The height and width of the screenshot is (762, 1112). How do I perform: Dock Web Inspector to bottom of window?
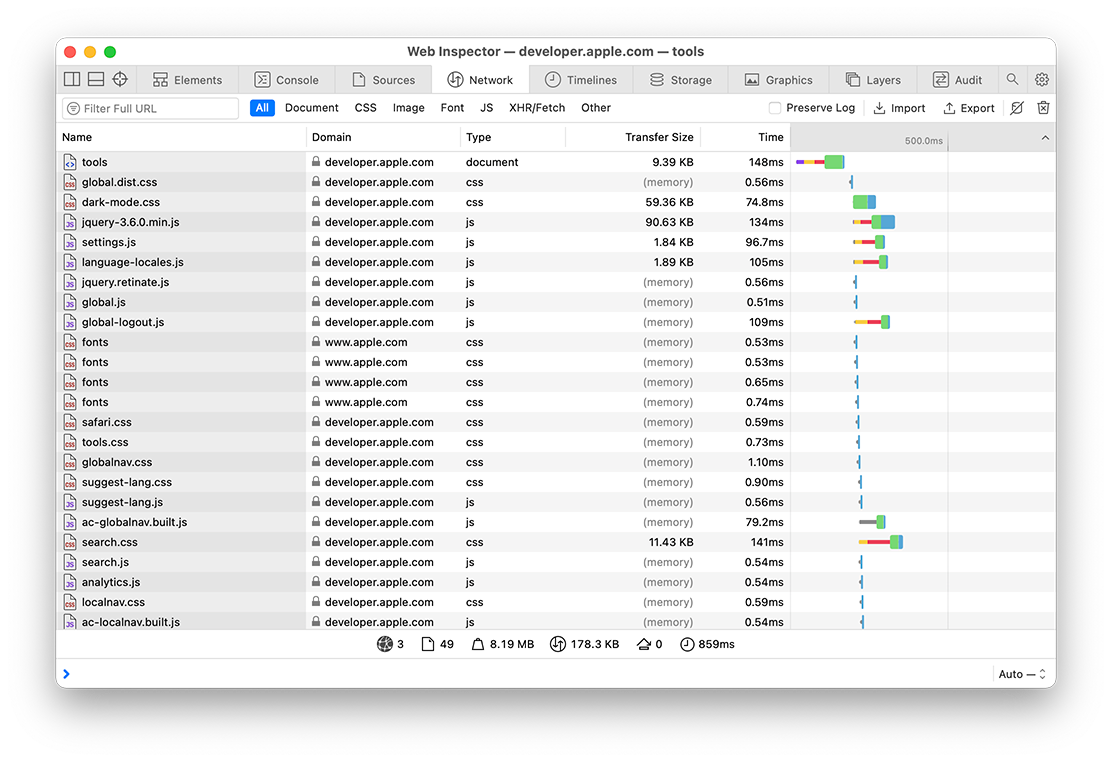[96, 80]
